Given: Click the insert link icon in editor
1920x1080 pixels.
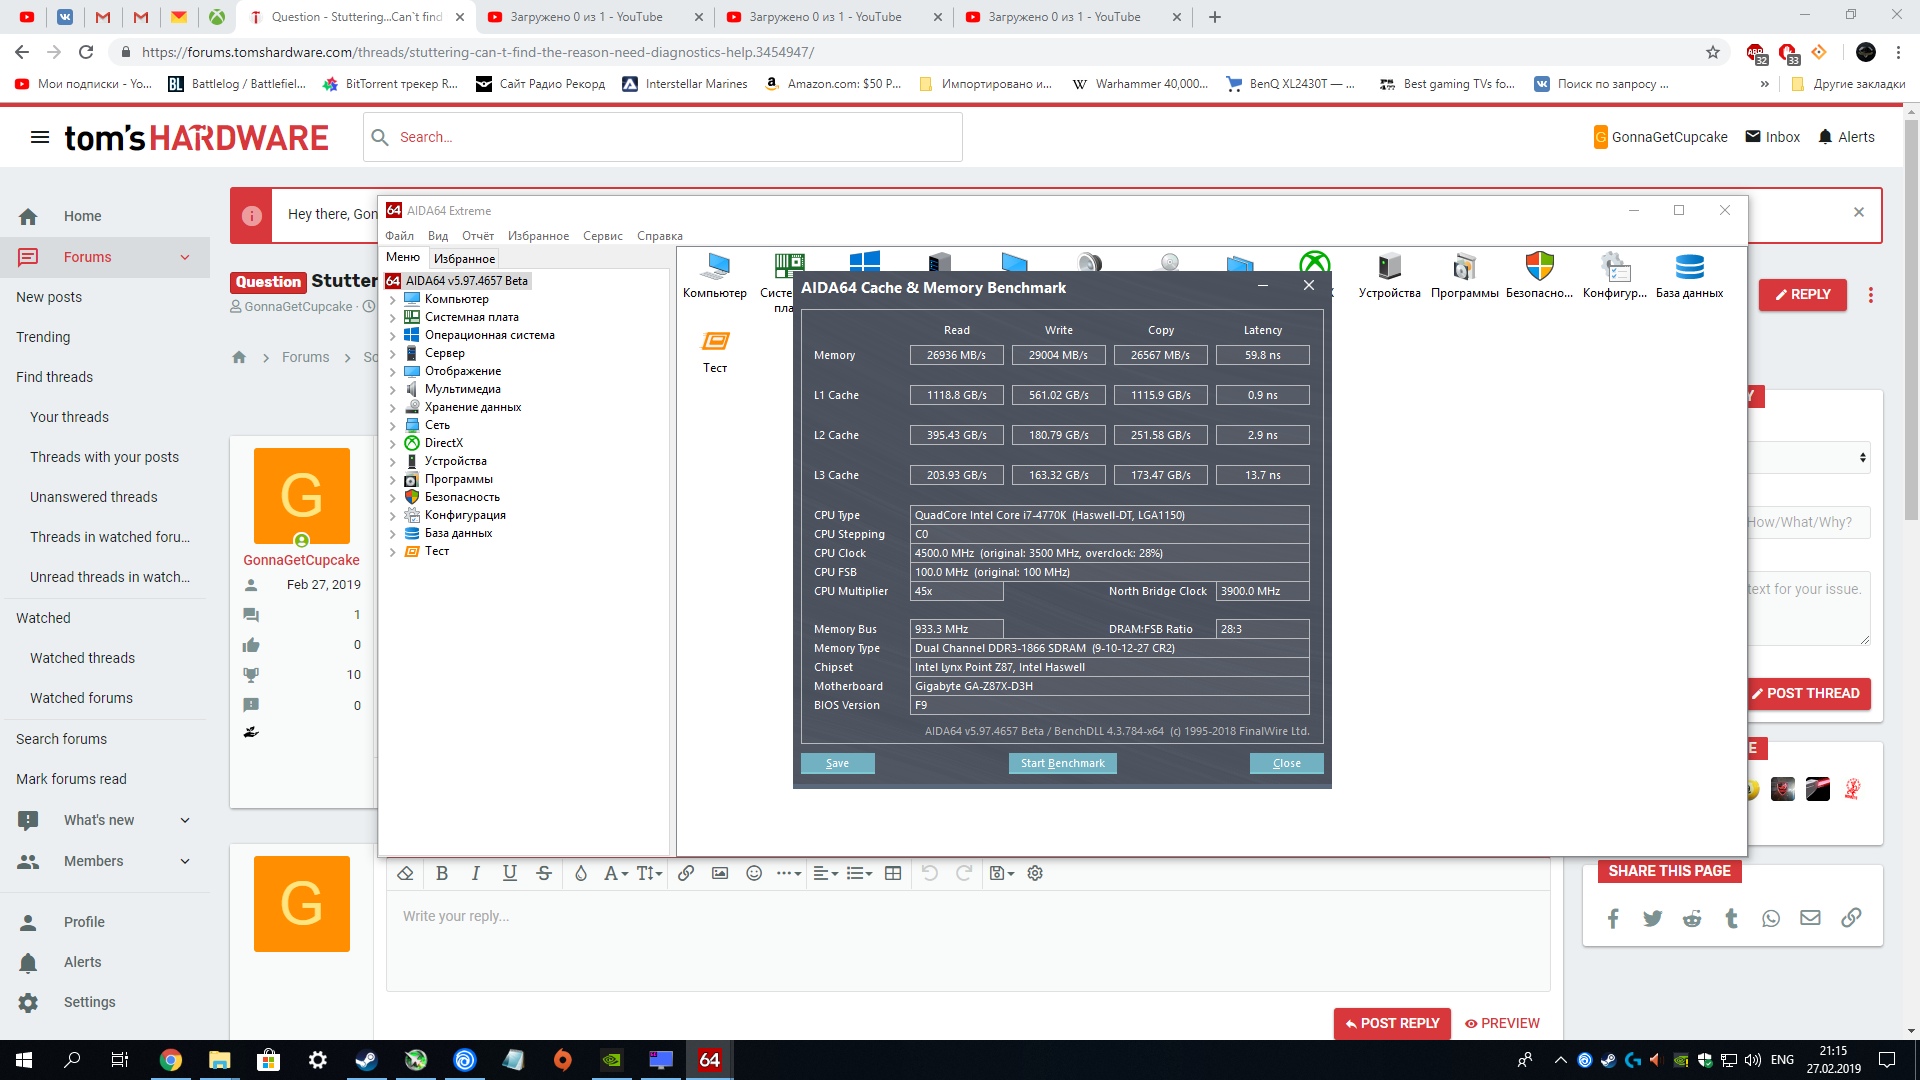Looking at the screenshot, I should (686, 873).
